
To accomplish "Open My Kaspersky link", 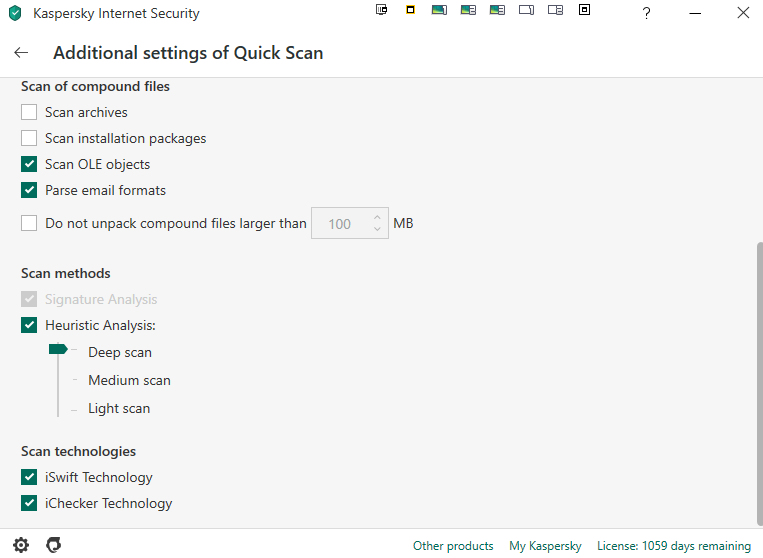I will pyautogui.click(x=545, y=546).
